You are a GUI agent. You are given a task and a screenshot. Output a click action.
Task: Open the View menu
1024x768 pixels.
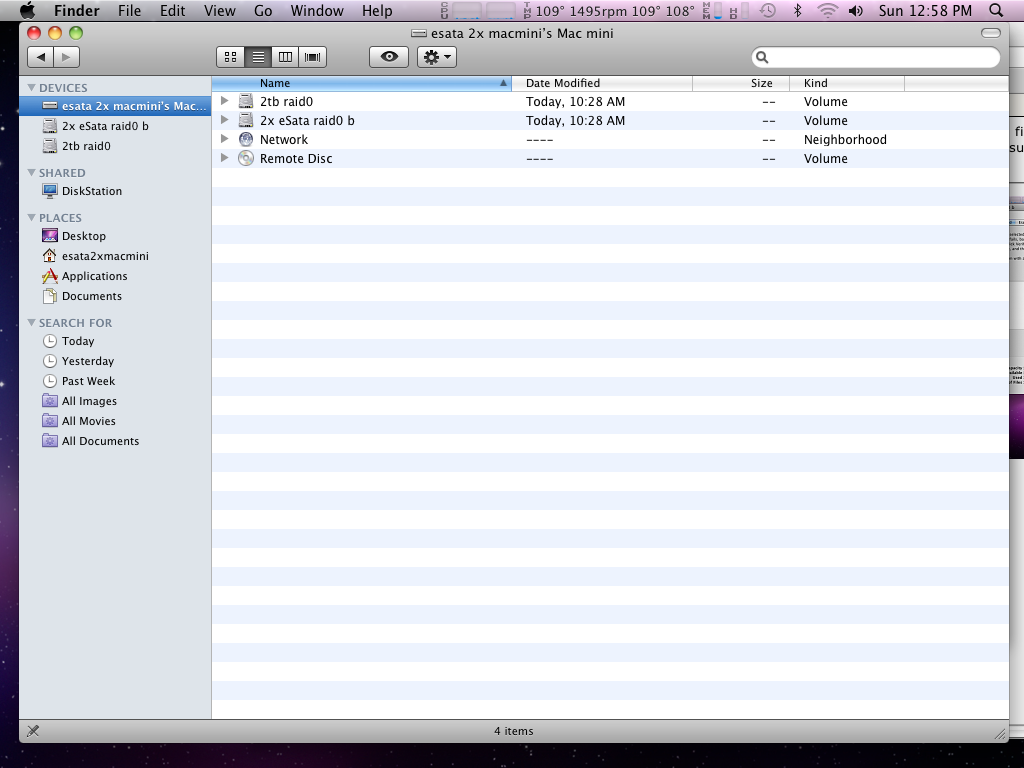tap(219, 11)
